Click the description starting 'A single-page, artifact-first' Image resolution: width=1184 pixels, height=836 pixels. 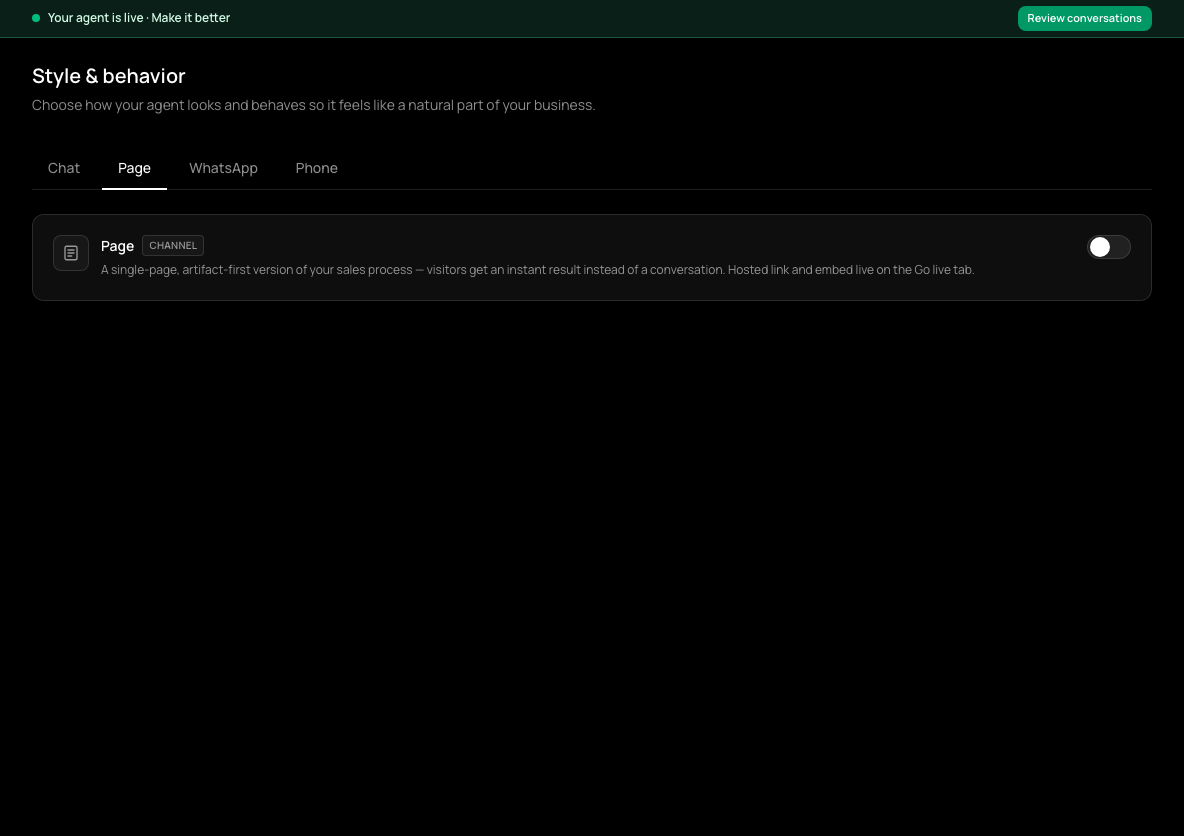point(538,270)
